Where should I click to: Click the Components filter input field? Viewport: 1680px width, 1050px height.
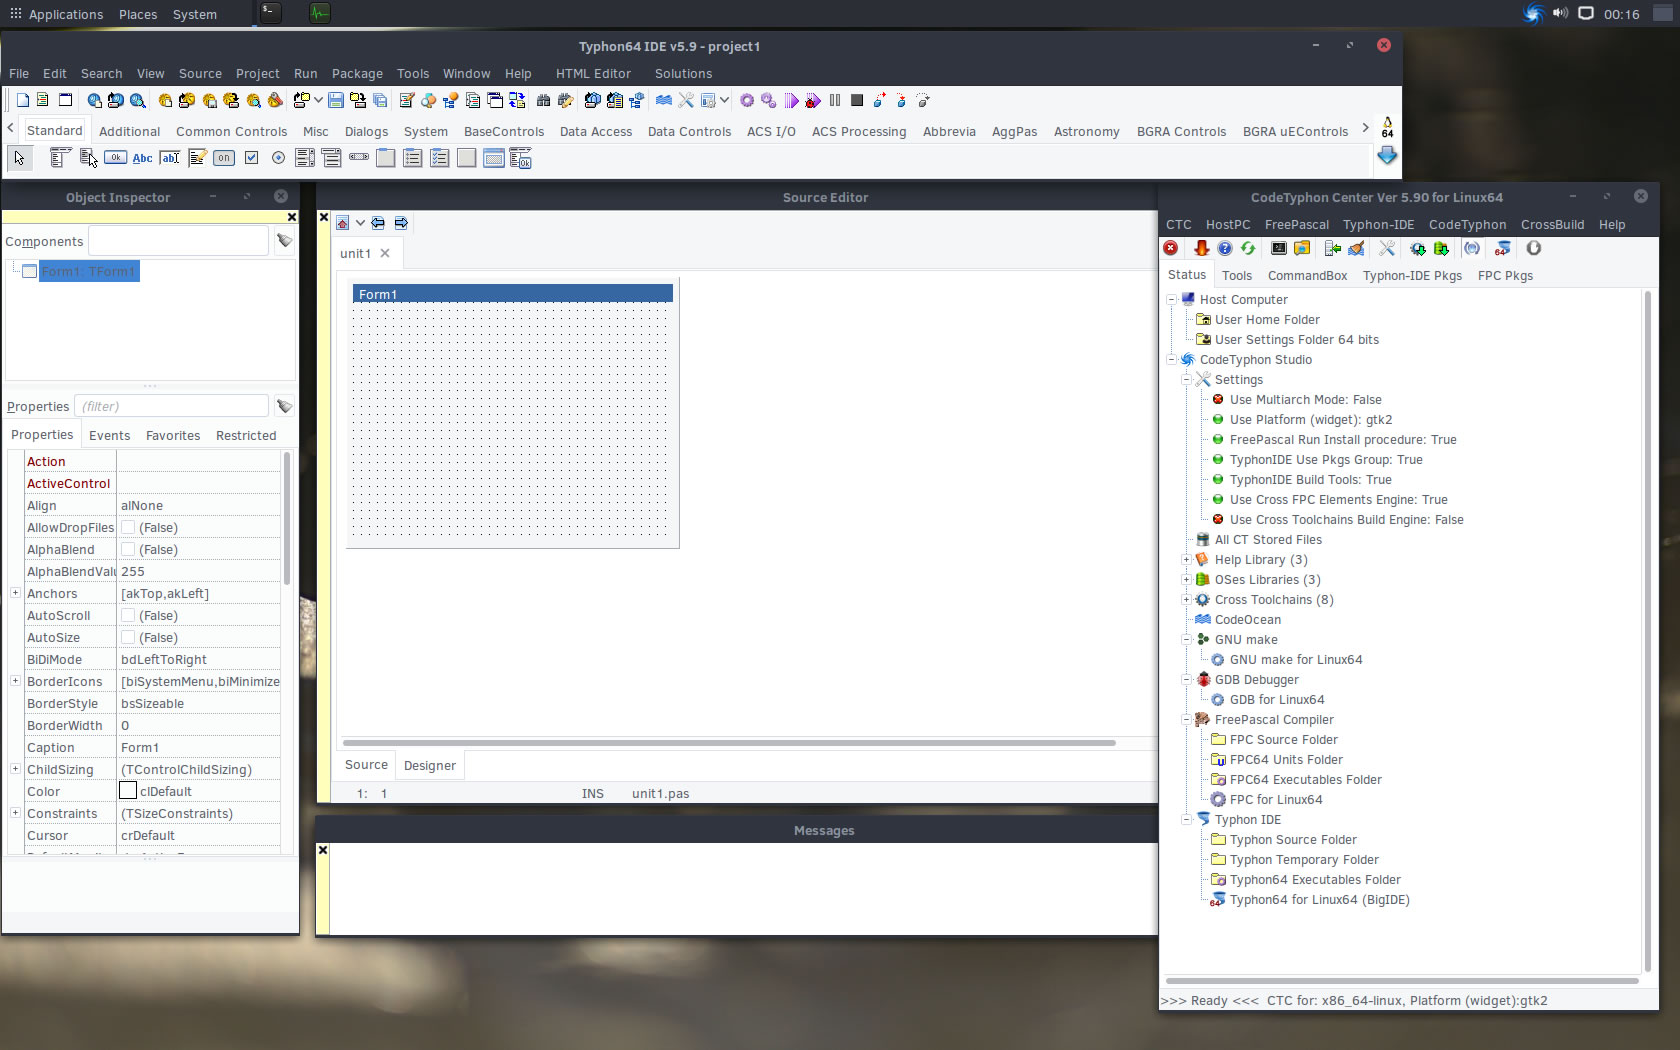178,241
